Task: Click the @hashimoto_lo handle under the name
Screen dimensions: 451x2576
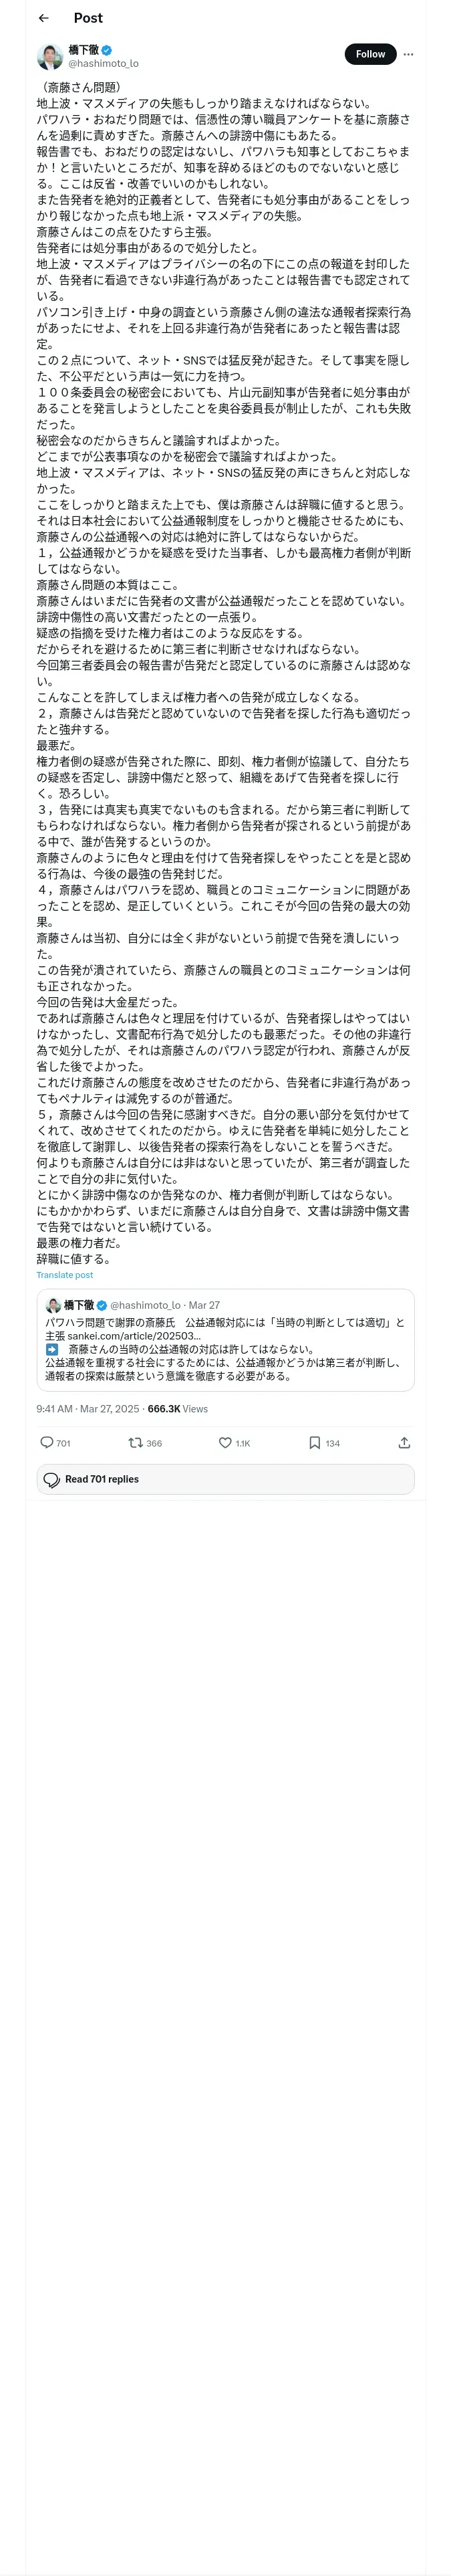Action: (x=103, y=63)
